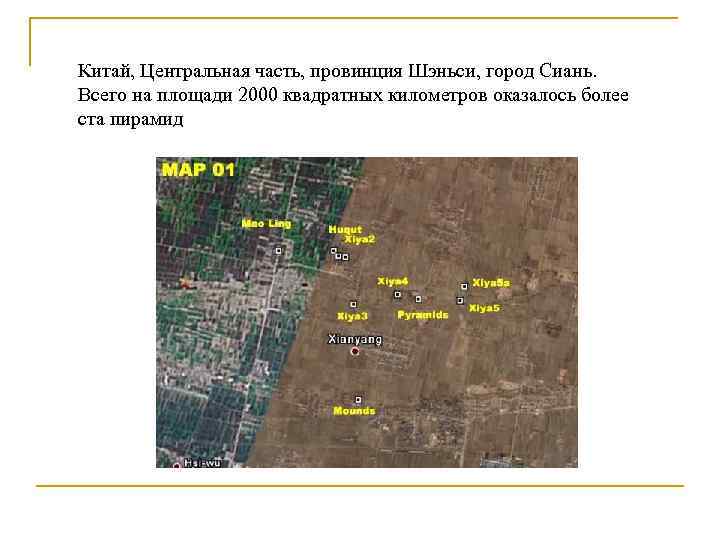Click the Mounds label

click(354, 411)
